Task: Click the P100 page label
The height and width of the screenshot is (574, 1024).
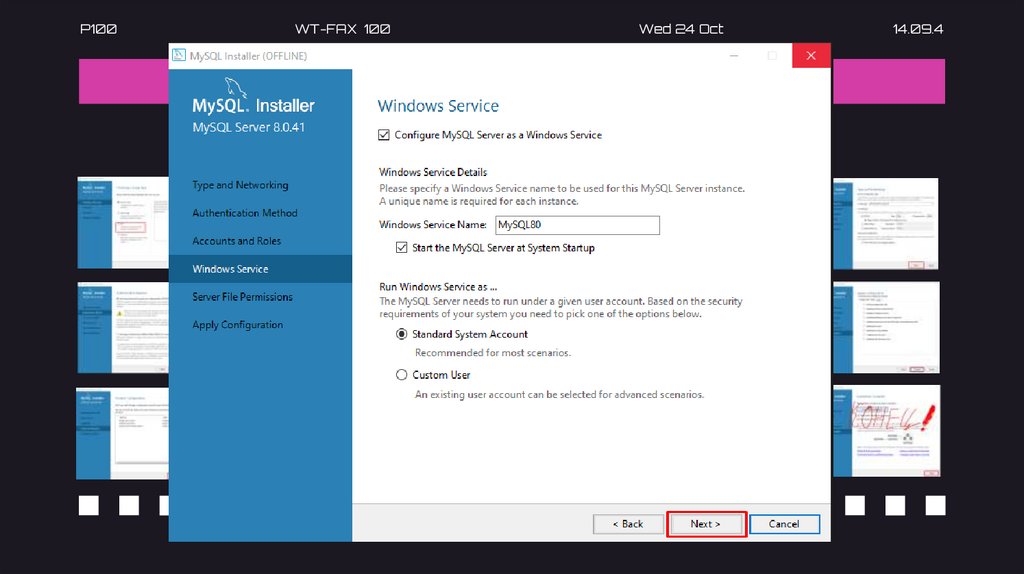Action: 98,29
